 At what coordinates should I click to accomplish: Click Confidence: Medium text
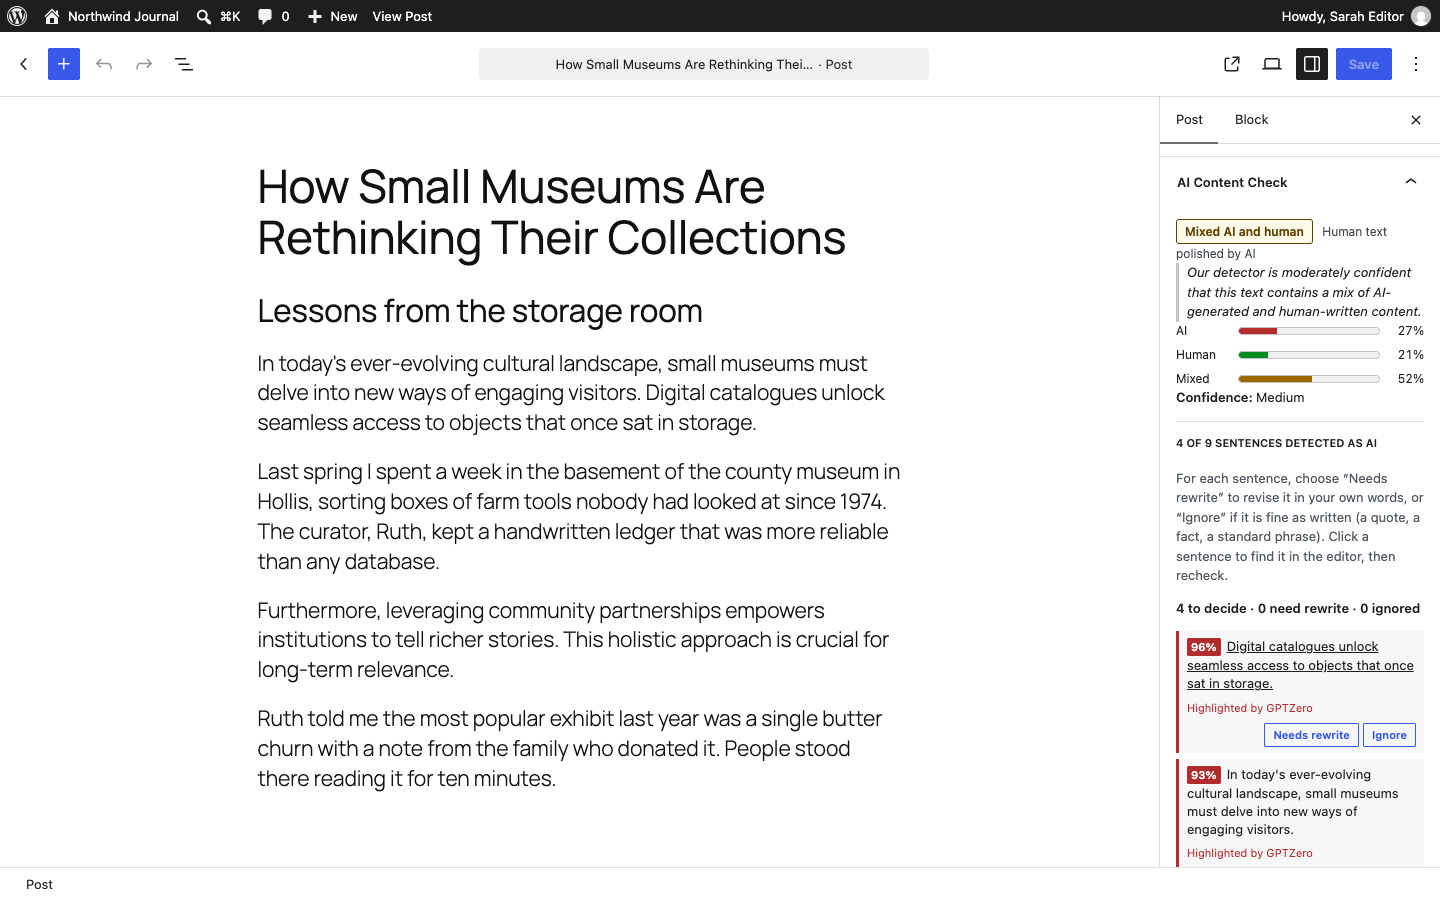(1240, 398)
